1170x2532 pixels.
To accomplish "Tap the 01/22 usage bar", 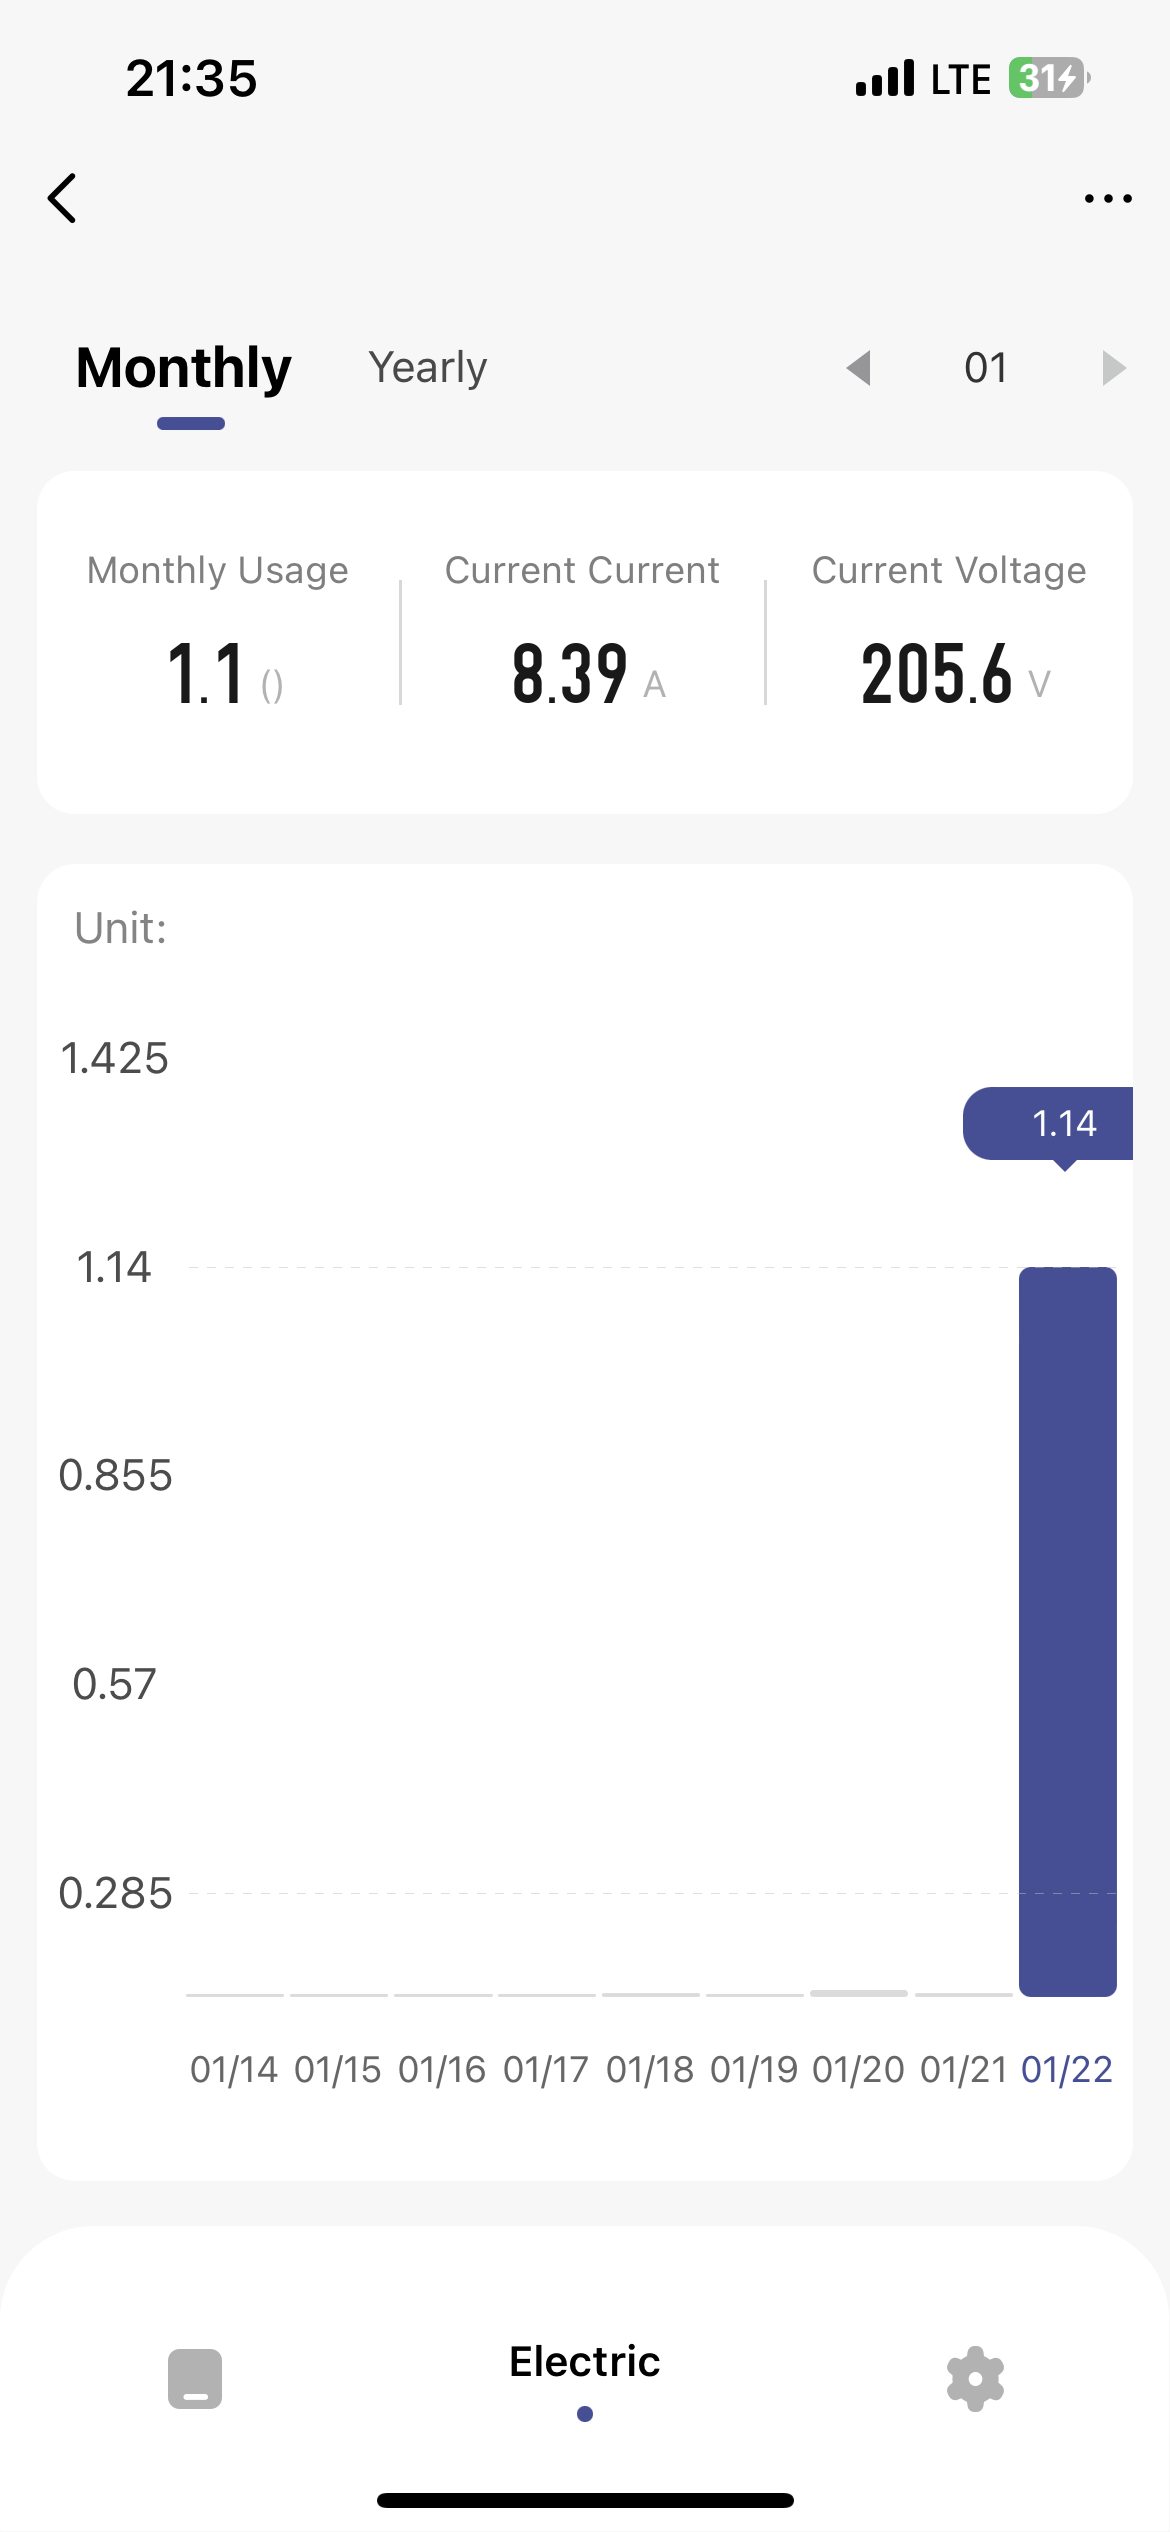I will point(1067,1630).
